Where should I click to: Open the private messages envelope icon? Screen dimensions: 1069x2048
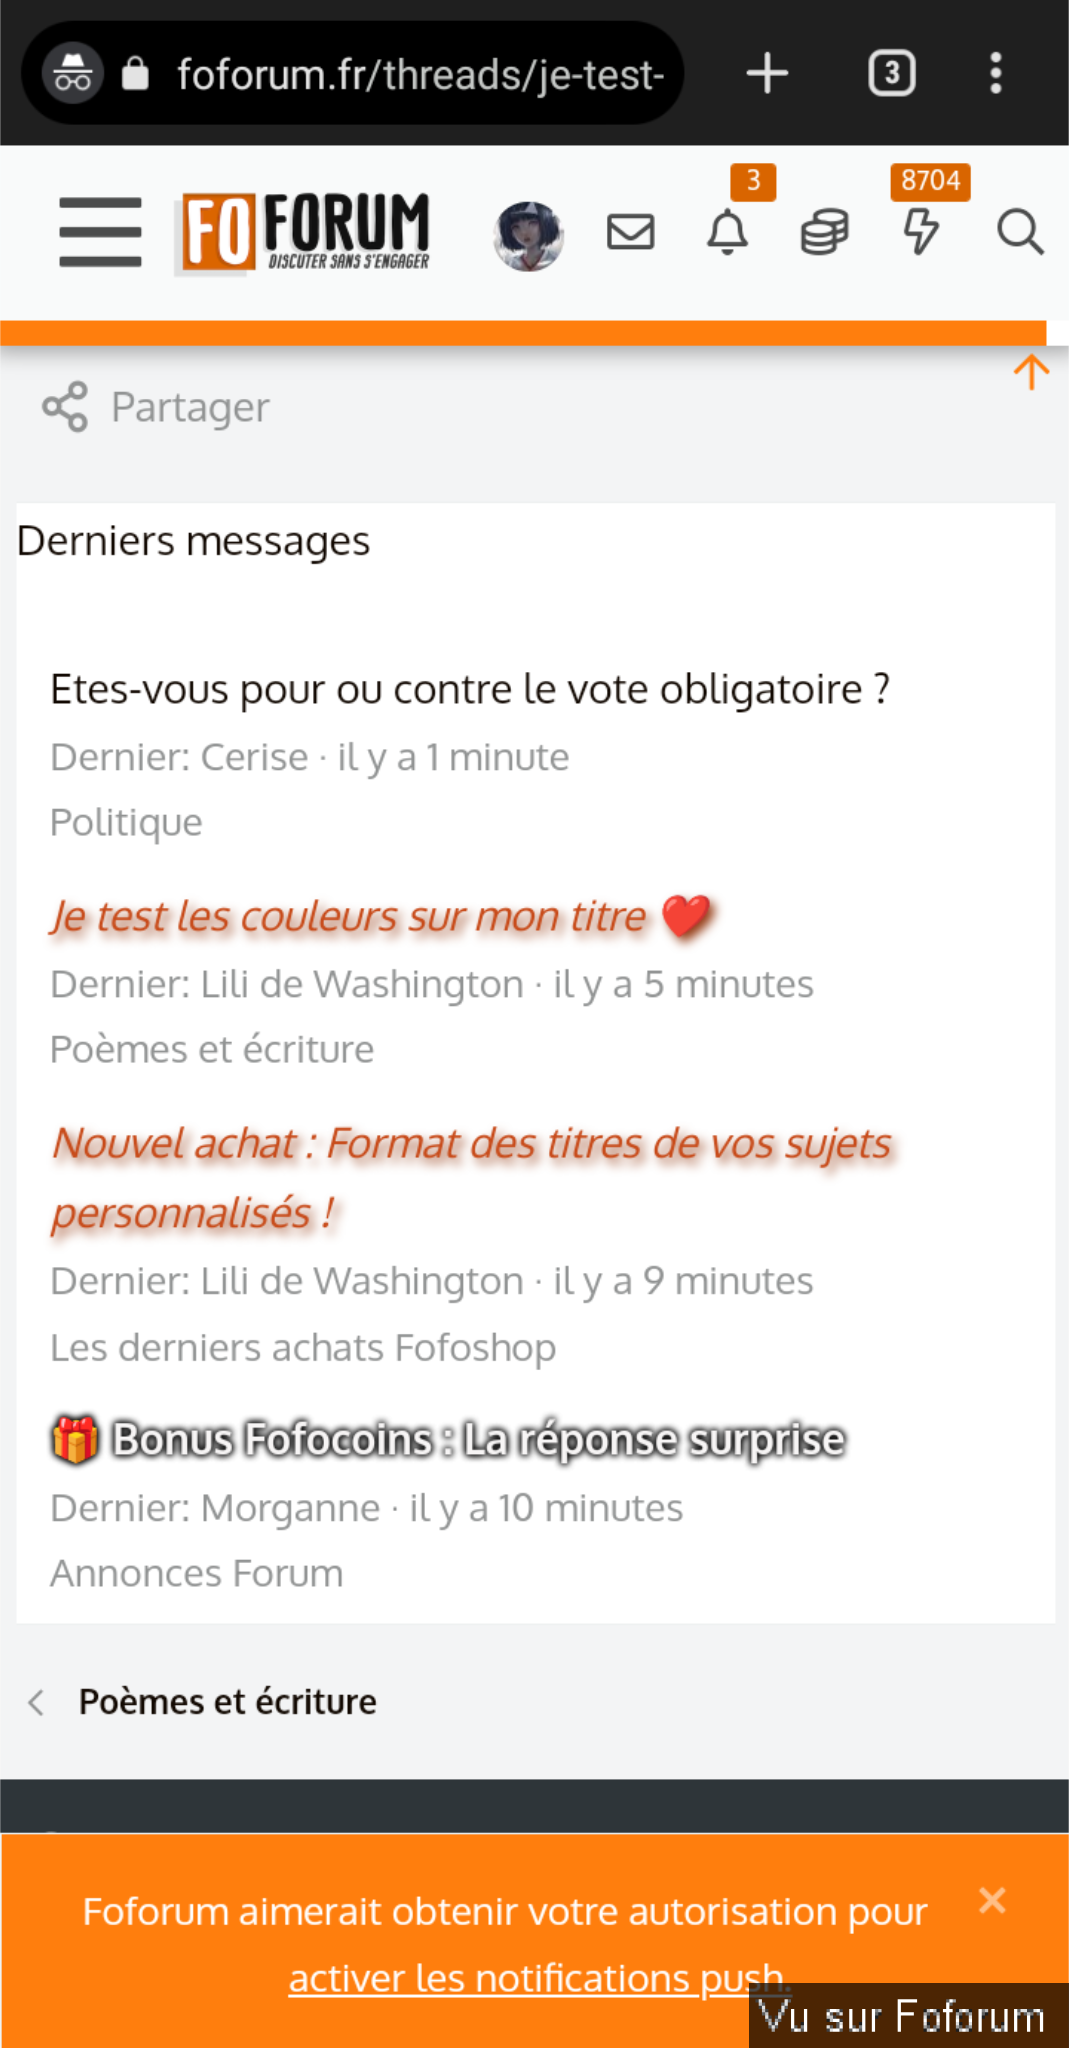tap(630, 232)
